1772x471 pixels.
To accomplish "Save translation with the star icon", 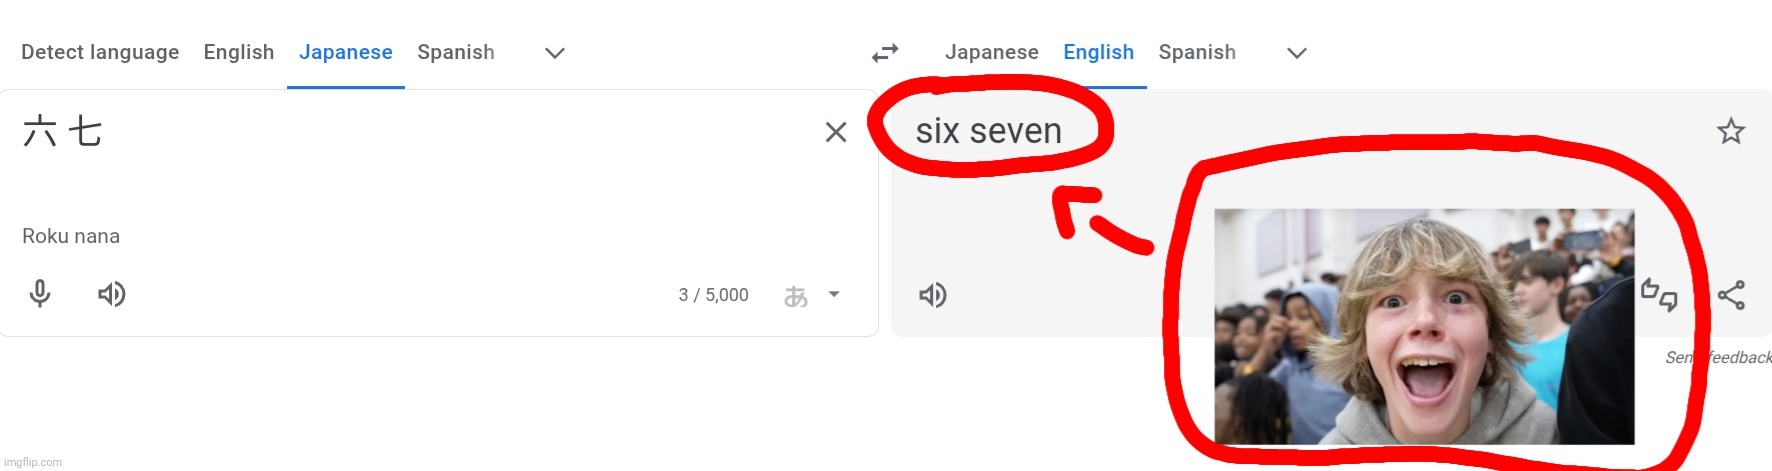I will [x=1730, y=131].
